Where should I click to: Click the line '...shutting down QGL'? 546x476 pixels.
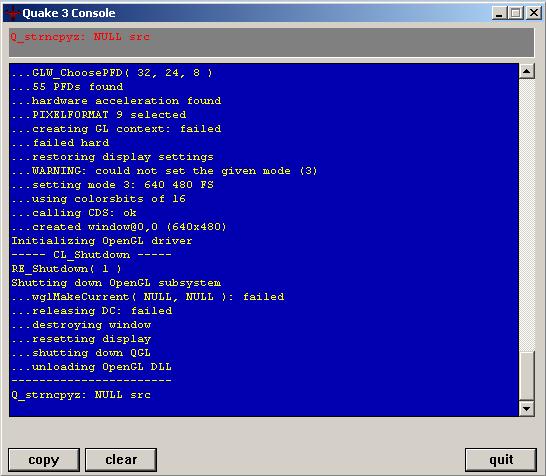pyautogui.click(x=81, y=353)
